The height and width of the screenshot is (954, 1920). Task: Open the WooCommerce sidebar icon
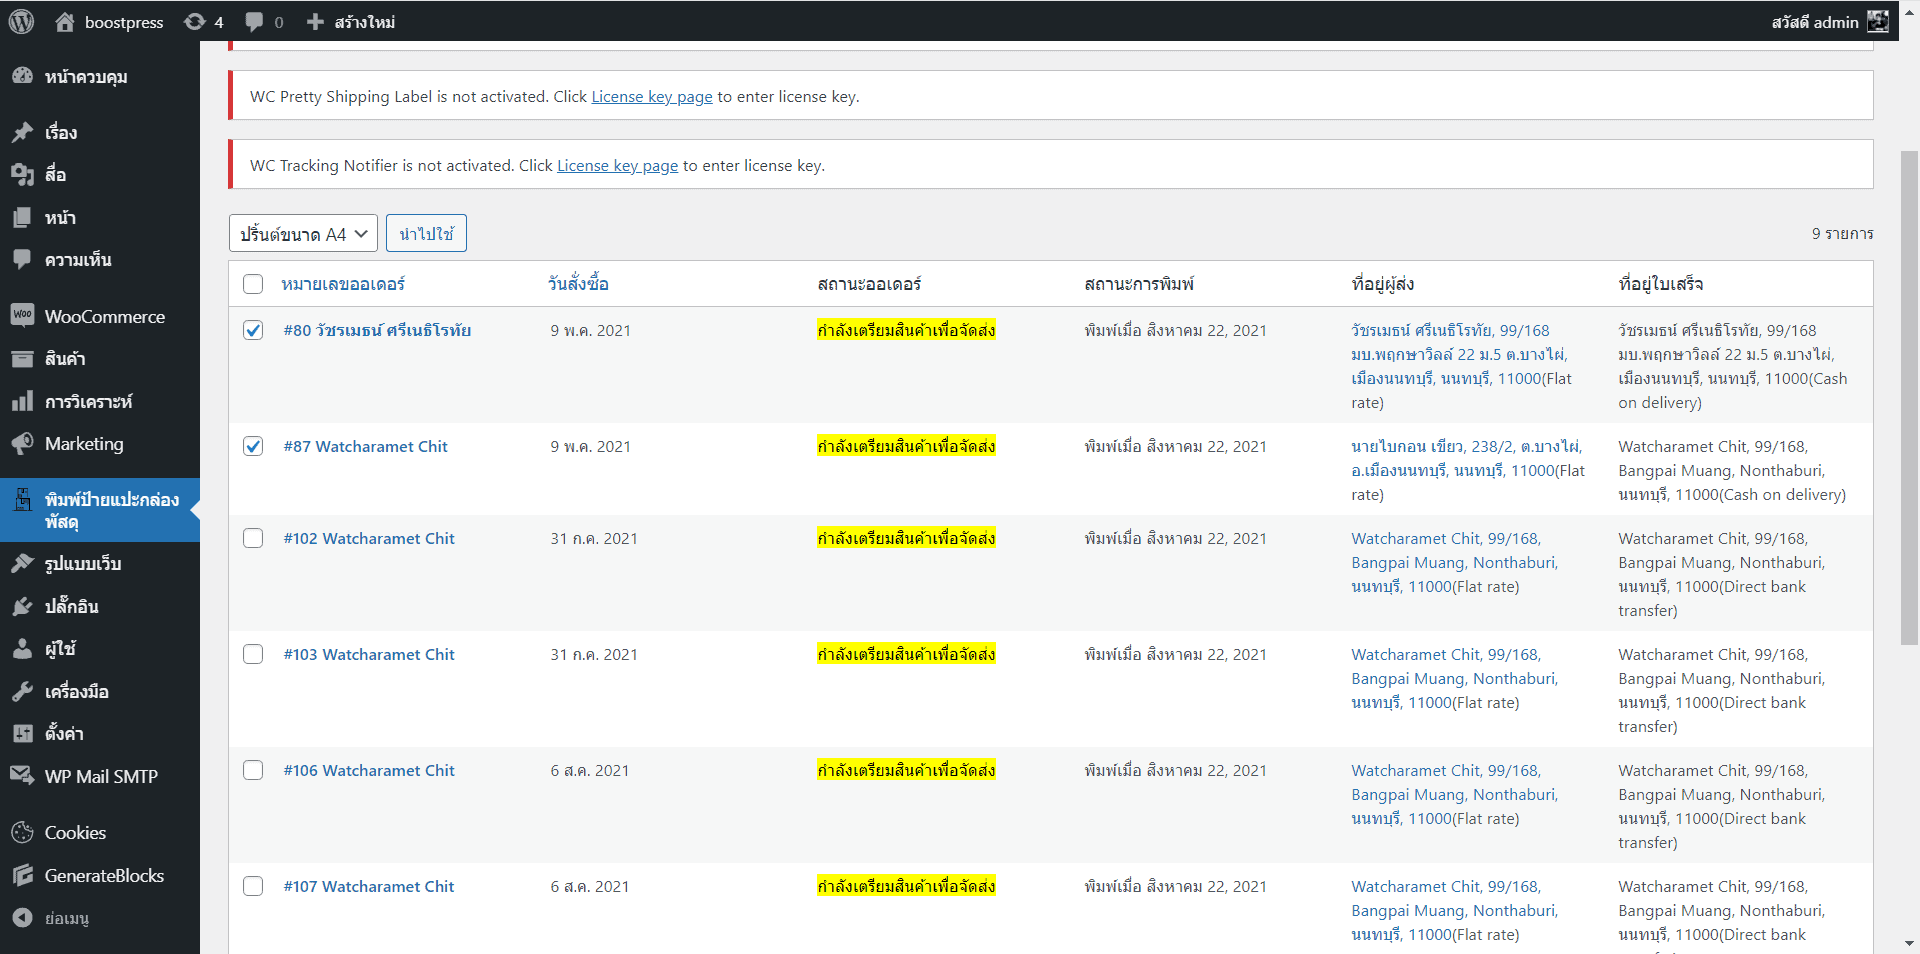click(x=22, y=316)
